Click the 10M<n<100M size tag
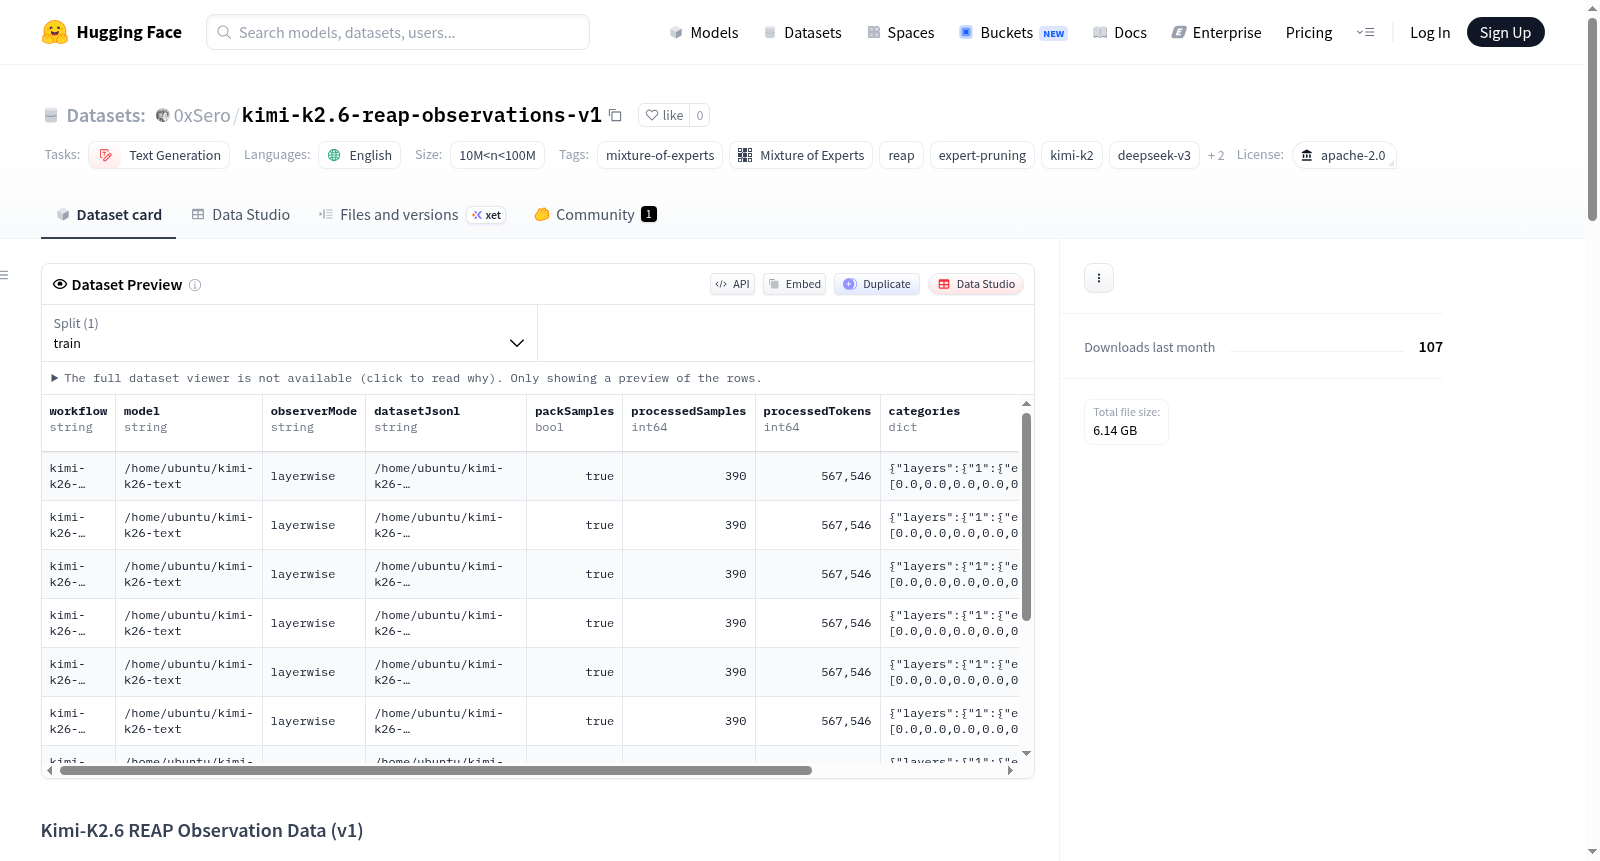This screenshot has height=861, width=1600. tap(497, 155)
